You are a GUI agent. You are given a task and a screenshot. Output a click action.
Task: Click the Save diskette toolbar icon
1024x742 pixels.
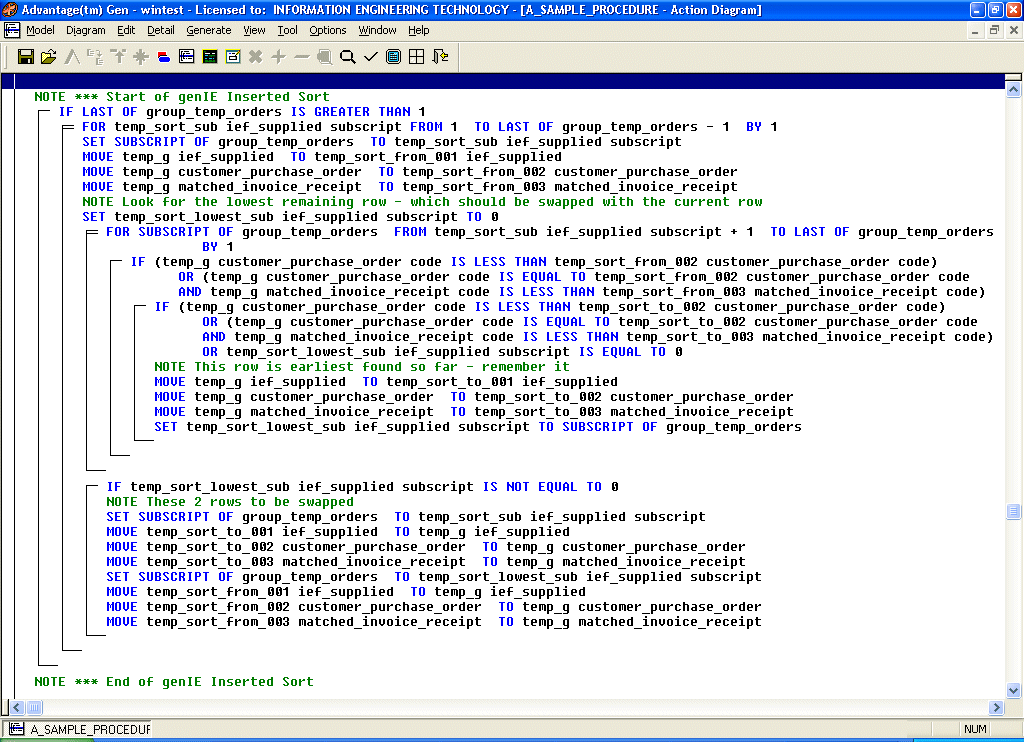[x=26, y=57]
